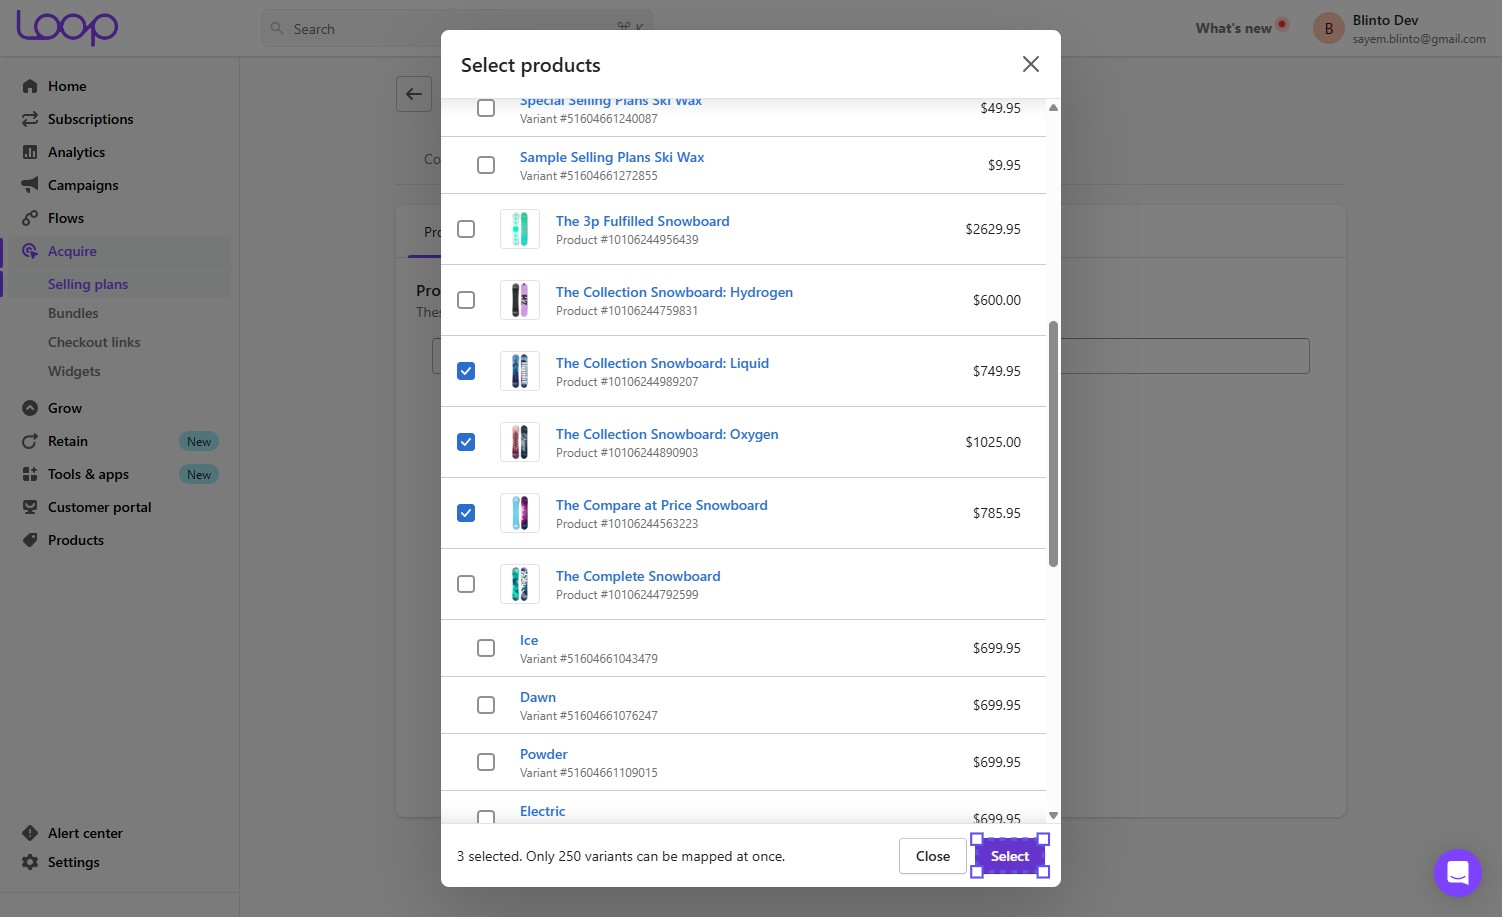Uncheck The Collection Snowboard: Oxygen
The height and width of the screenshot is (917, 1502).
[x=466, y=442]
